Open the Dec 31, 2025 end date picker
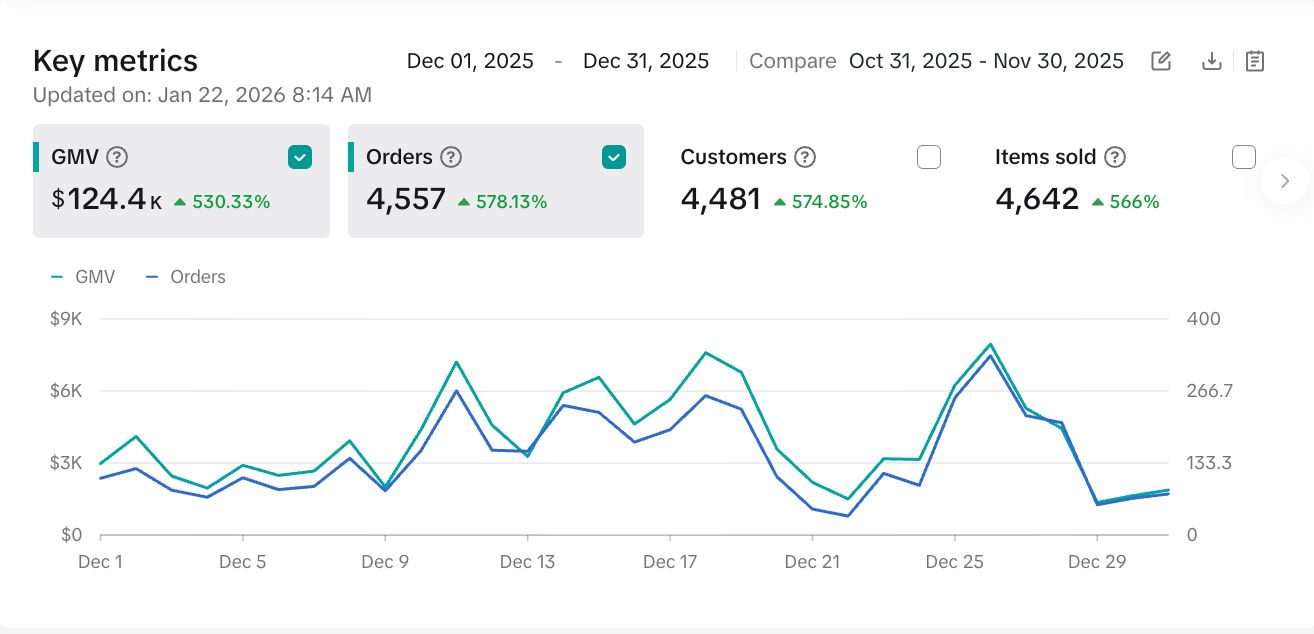 [x=646, y=61]
